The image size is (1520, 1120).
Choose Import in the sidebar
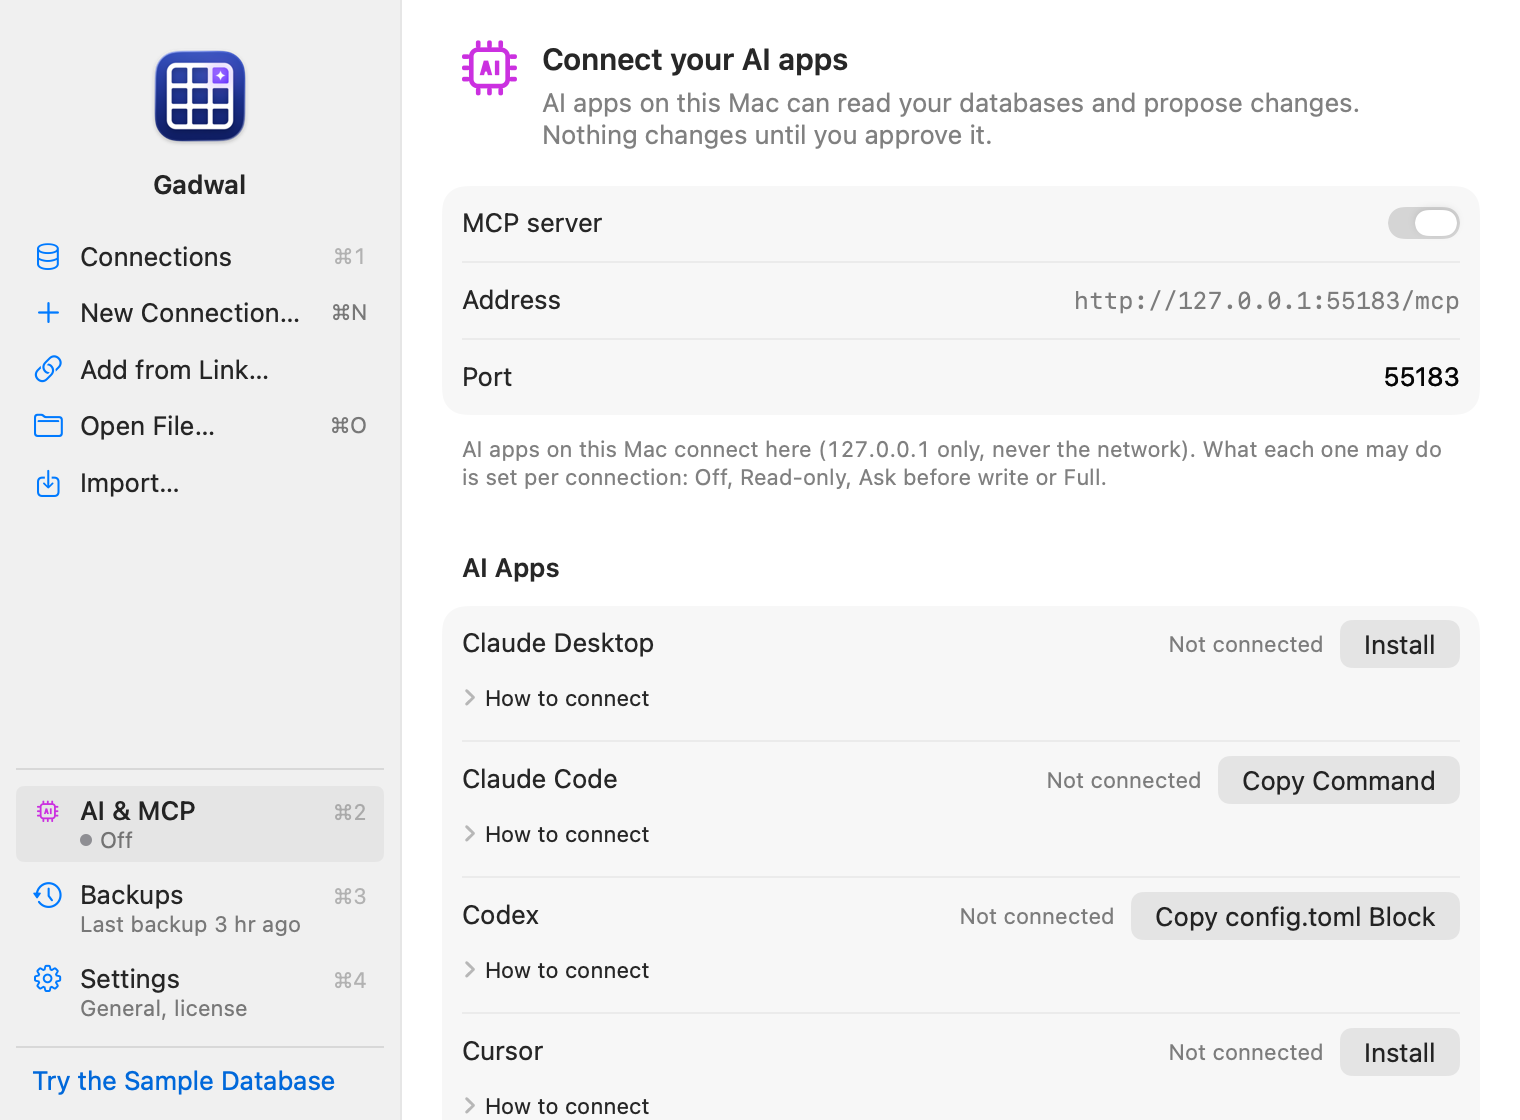click(x=200, y=483)
